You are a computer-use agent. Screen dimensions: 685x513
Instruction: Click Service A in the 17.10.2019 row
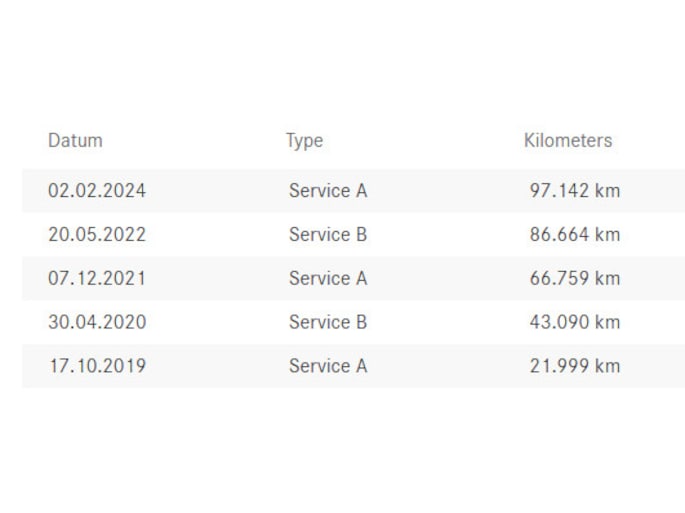click(x=328, y=366)
